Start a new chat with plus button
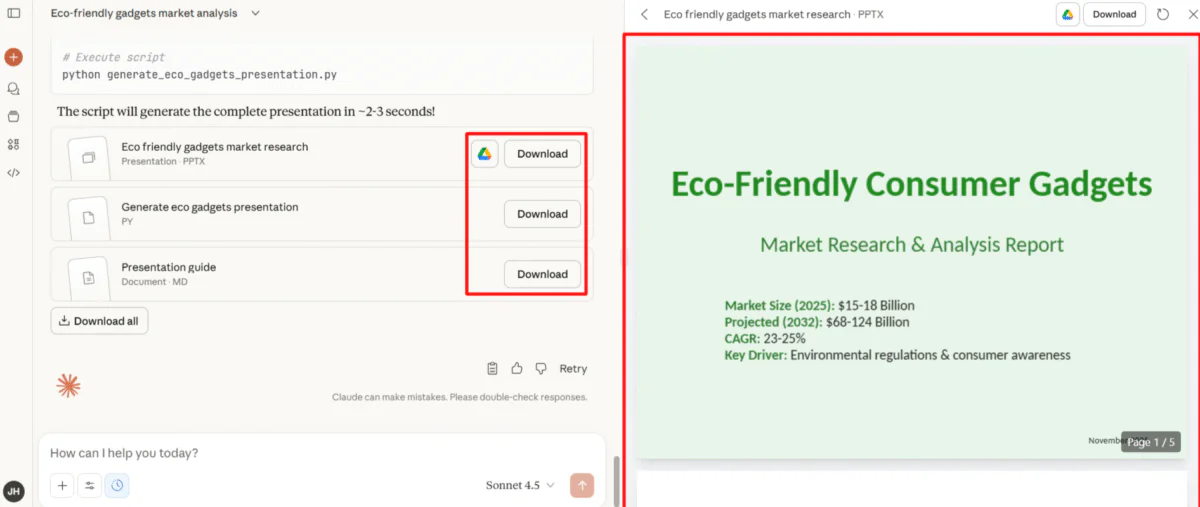Viewport: 1200px width, 507px height. (x=14, y=57)
